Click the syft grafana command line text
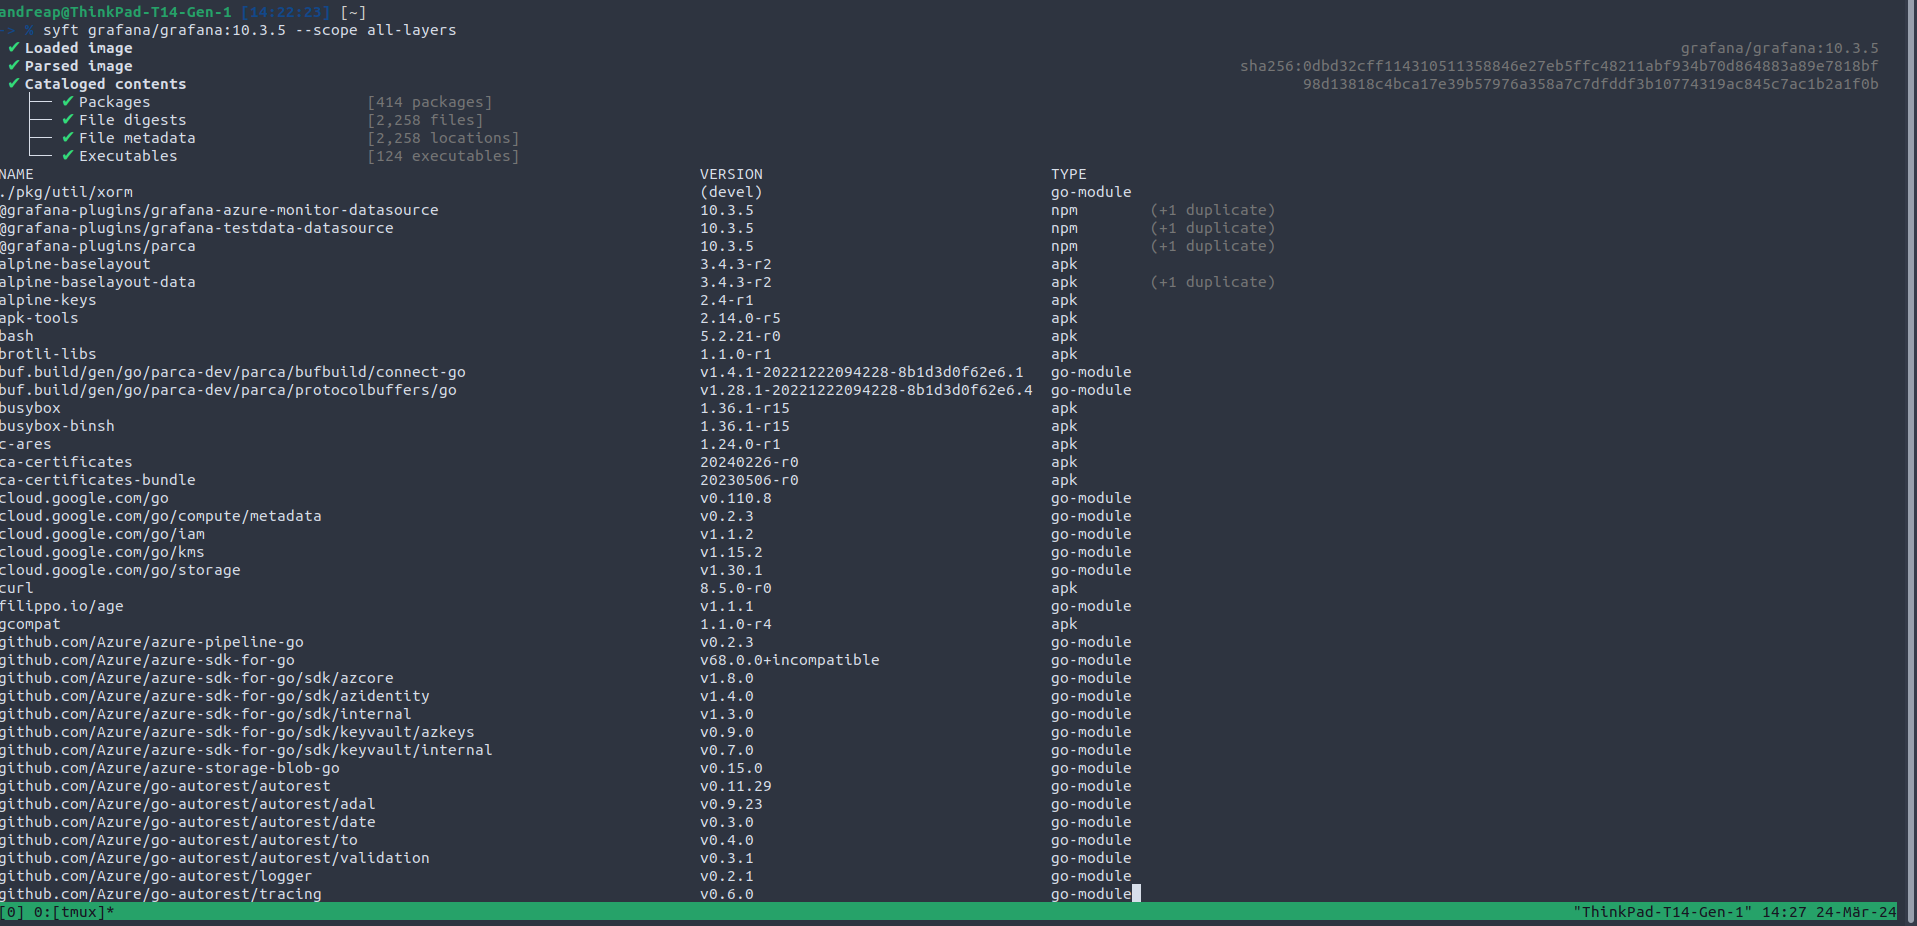This screenshot has height=926, width=1917. pyautogui.click(x=249, y=30)
